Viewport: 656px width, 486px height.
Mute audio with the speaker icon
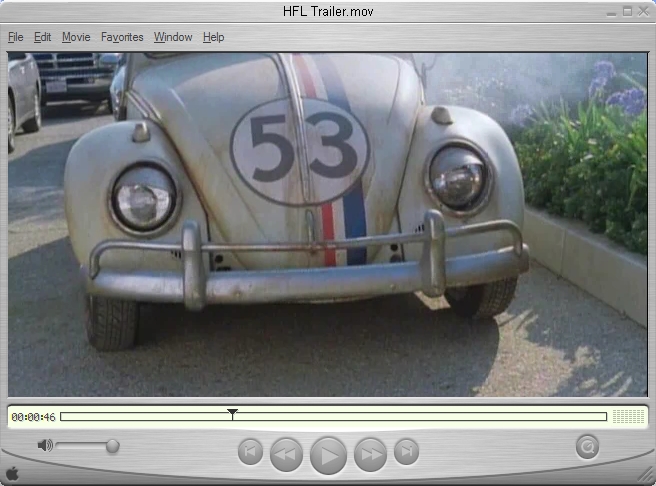pos(45,445)
